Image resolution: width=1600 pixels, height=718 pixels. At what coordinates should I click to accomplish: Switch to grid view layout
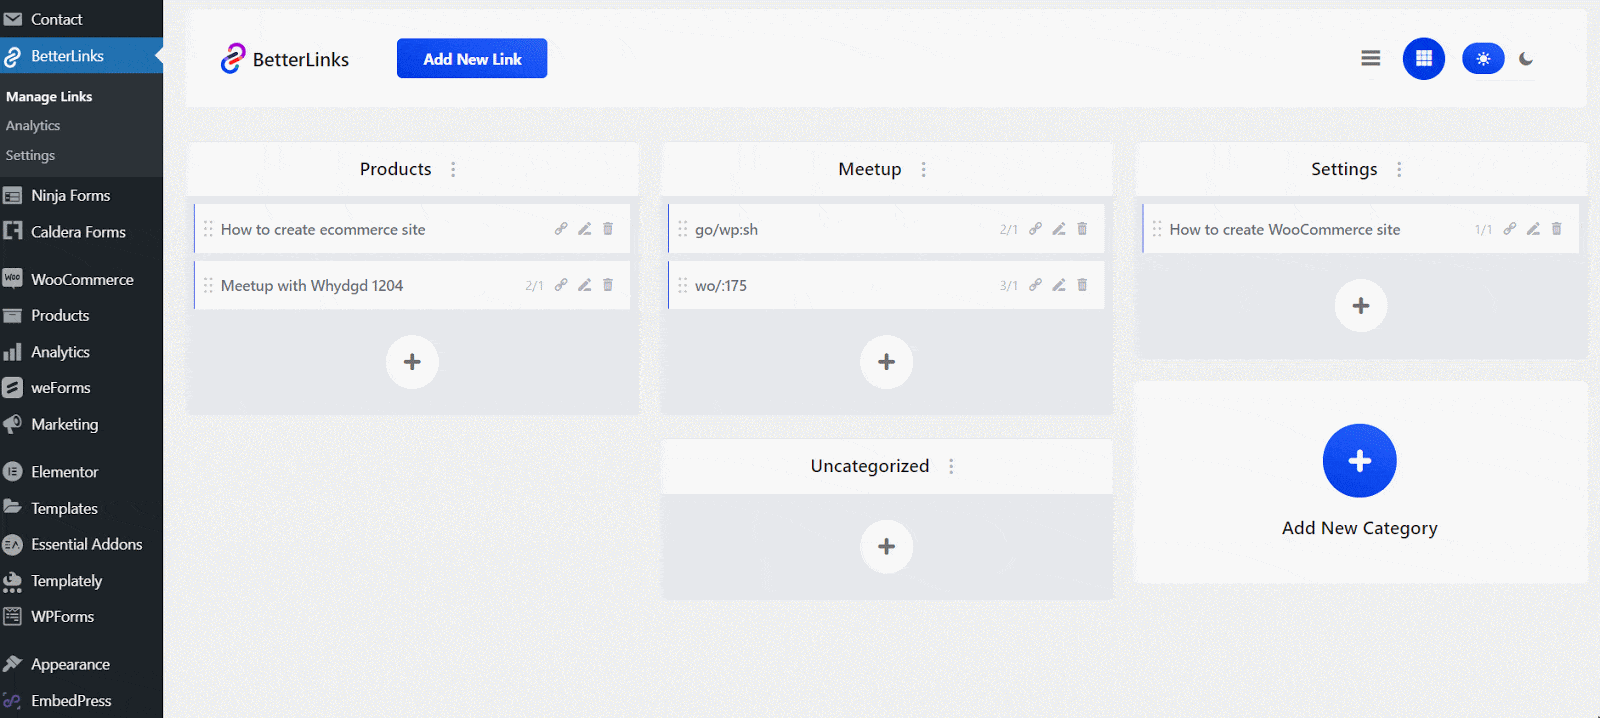point(1423,59)
